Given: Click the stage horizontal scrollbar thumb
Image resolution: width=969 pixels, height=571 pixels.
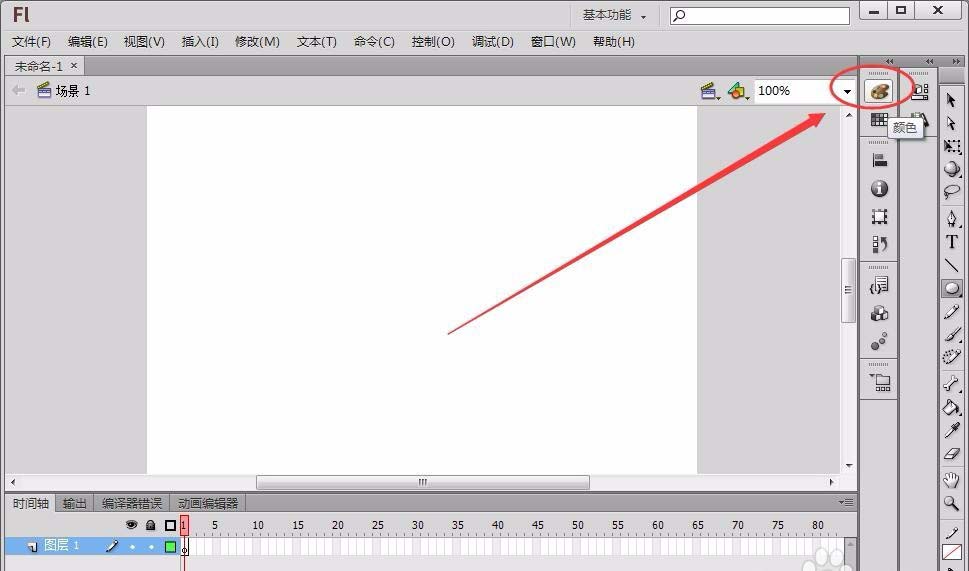Looking at the screenshot, I should pyautogui.click(x=423, y=482).
